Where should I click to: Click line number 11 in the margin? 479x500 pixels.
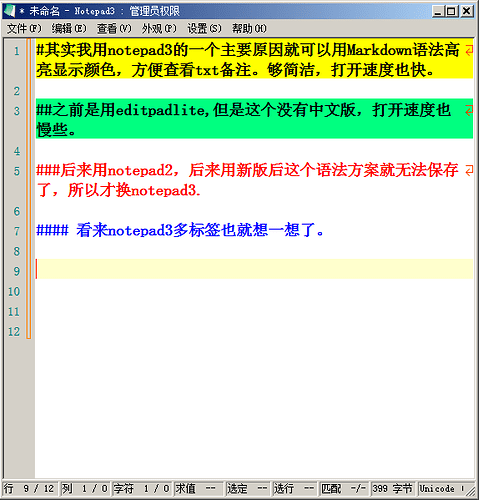14,311
